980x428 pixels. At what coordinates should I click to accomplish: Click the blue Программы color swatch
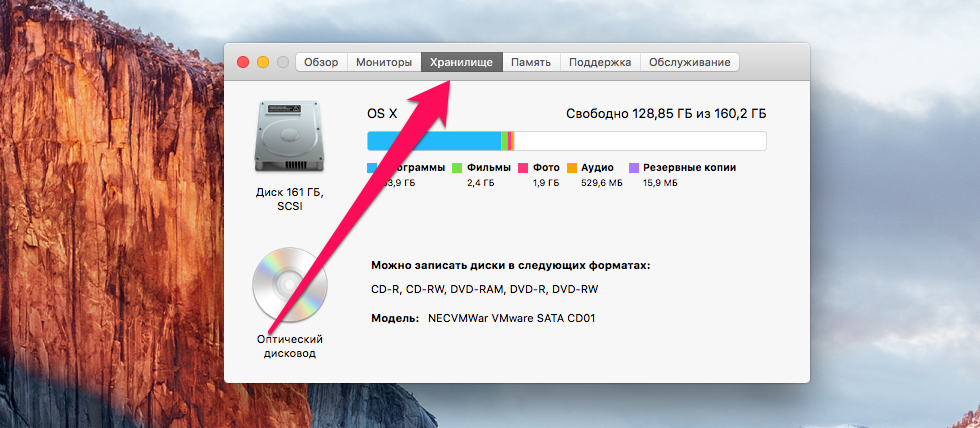pyautogui.click(x=372, y=167)
